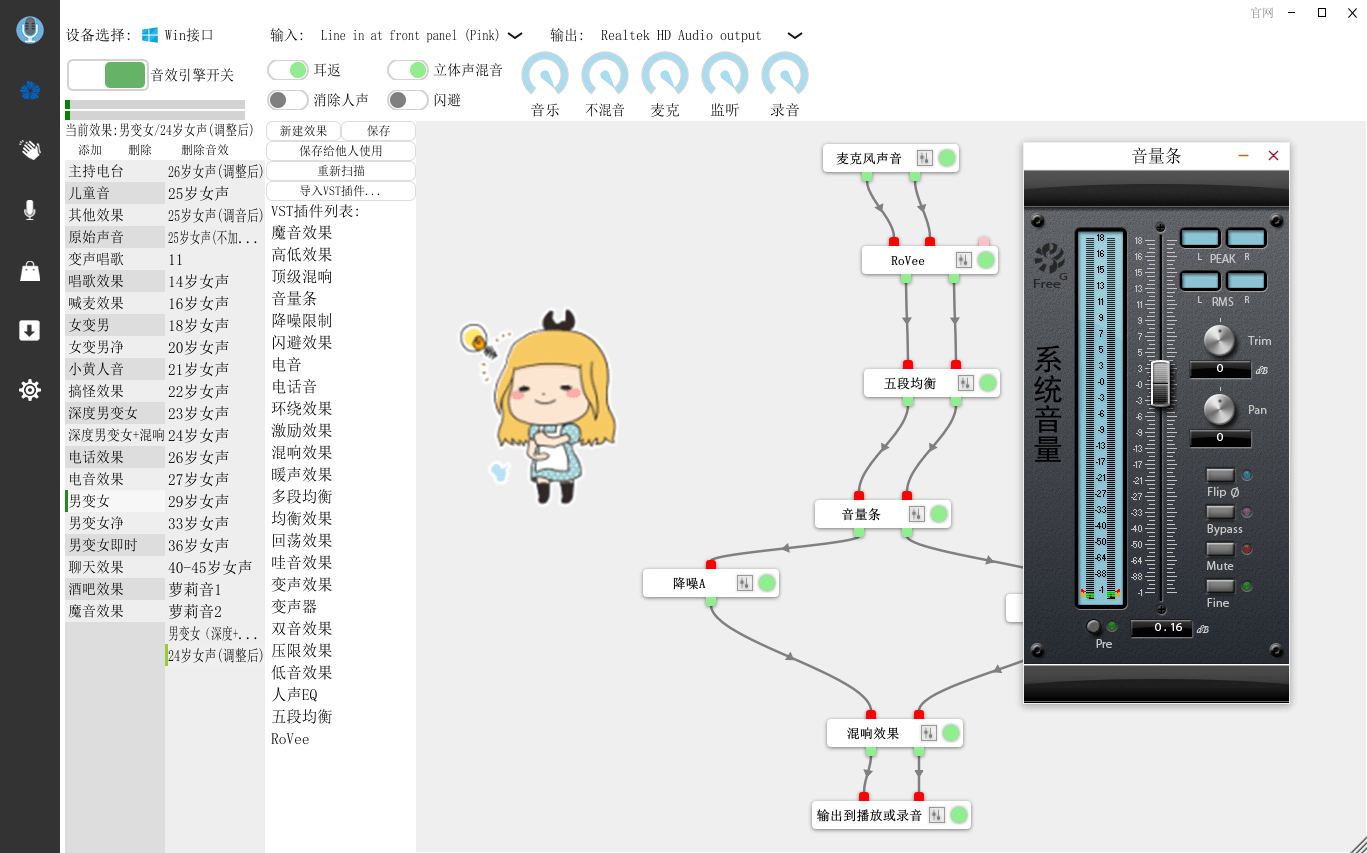
Task: Toggle the Bypass switch in 音量条
Action: pos(1220,512)
